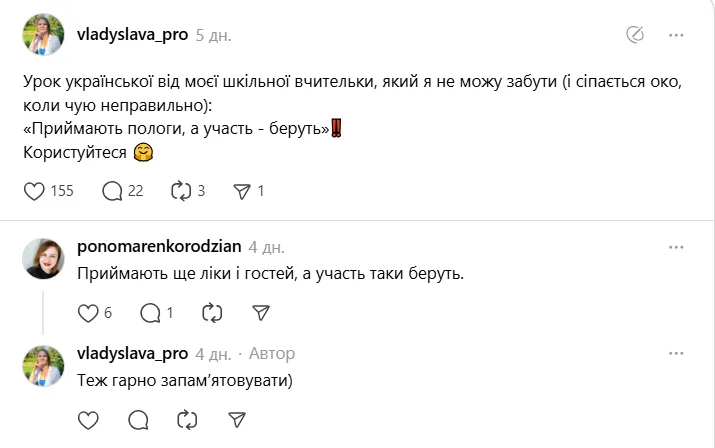Open vladyslava_pro profile from main post username
Image resolution: width=715 pixels, height=448 pixels.
tap(132, 34)
